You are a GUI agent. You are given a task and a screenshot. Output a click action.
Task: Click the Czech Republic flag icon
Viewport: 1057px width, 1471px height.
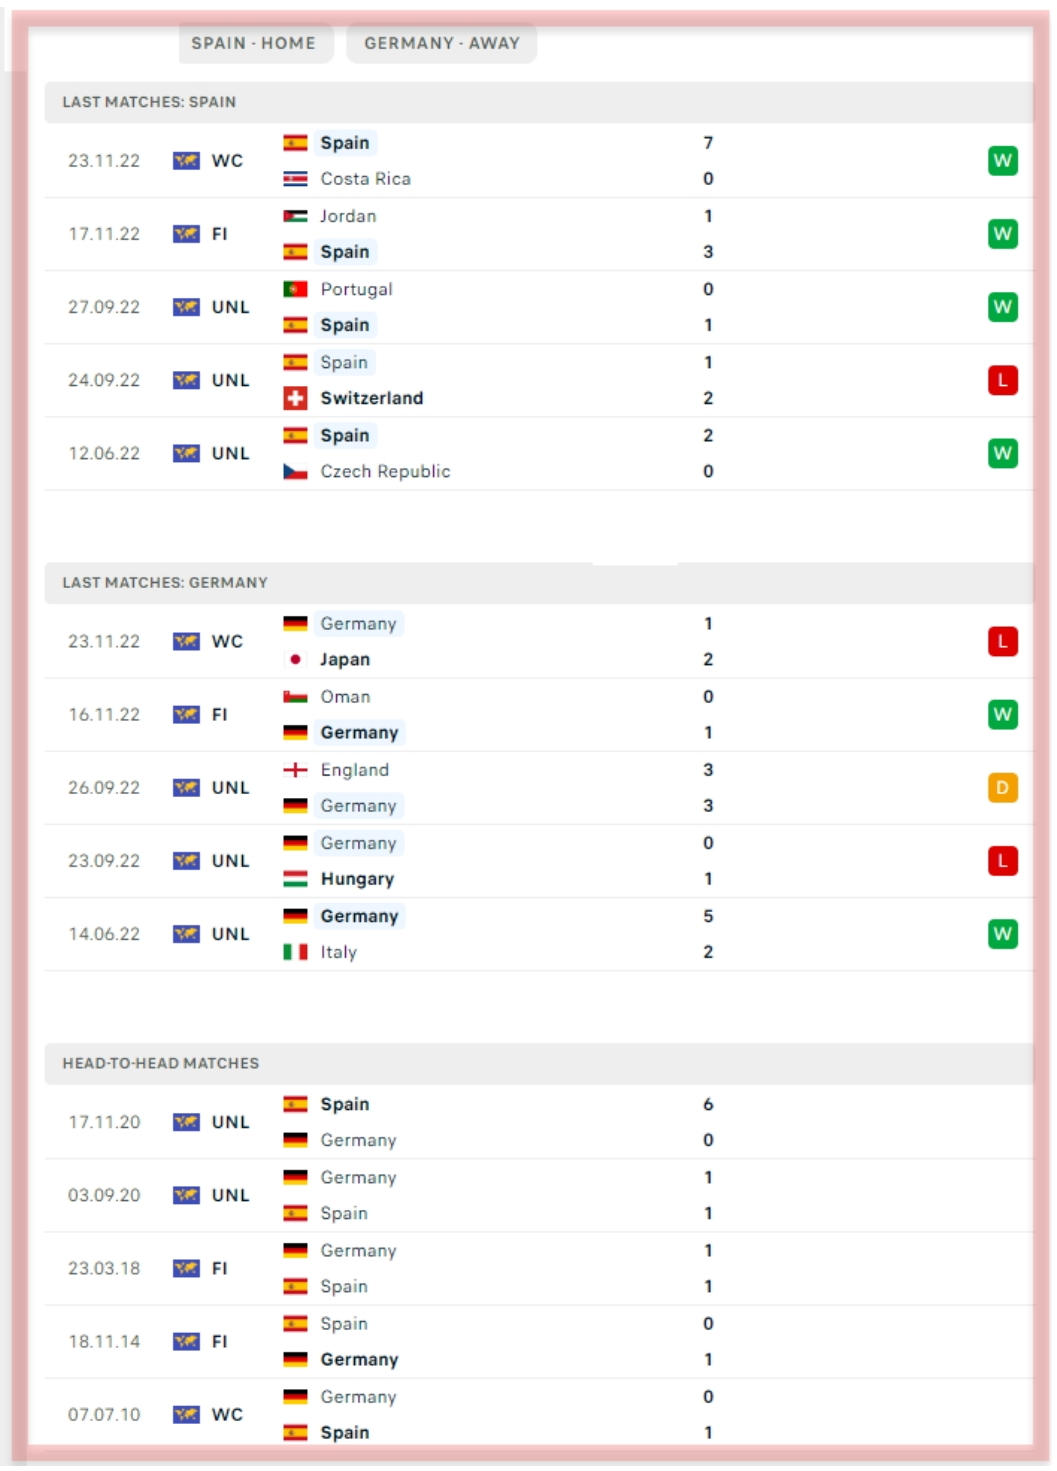coord(295,471)
